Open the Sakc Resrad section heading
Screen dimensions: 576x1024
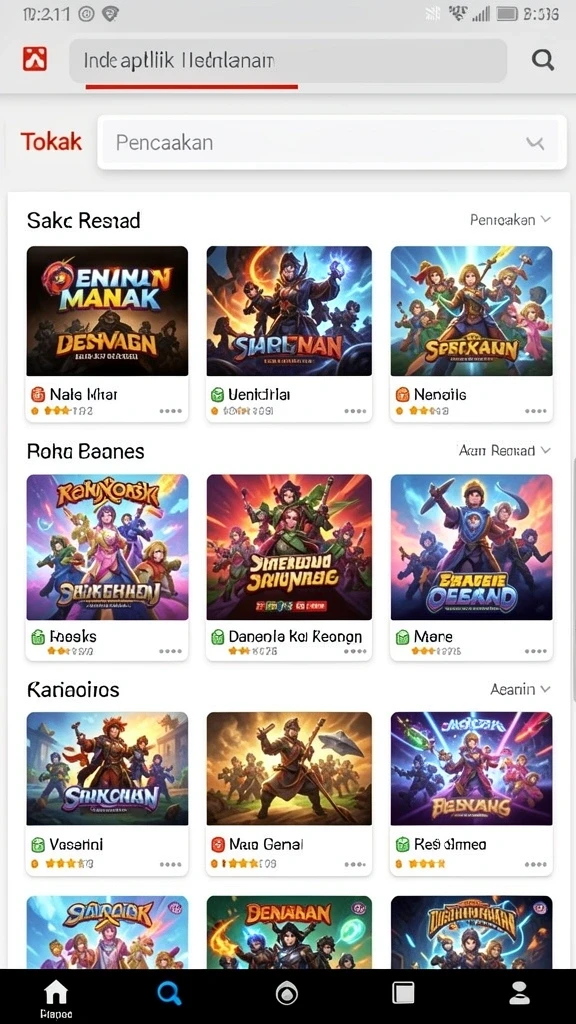click(x=84, y=221)
